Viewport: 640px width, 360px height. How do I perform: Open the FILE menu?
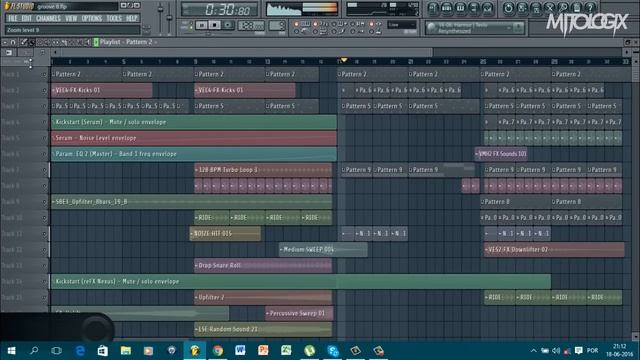pos(13,18)
